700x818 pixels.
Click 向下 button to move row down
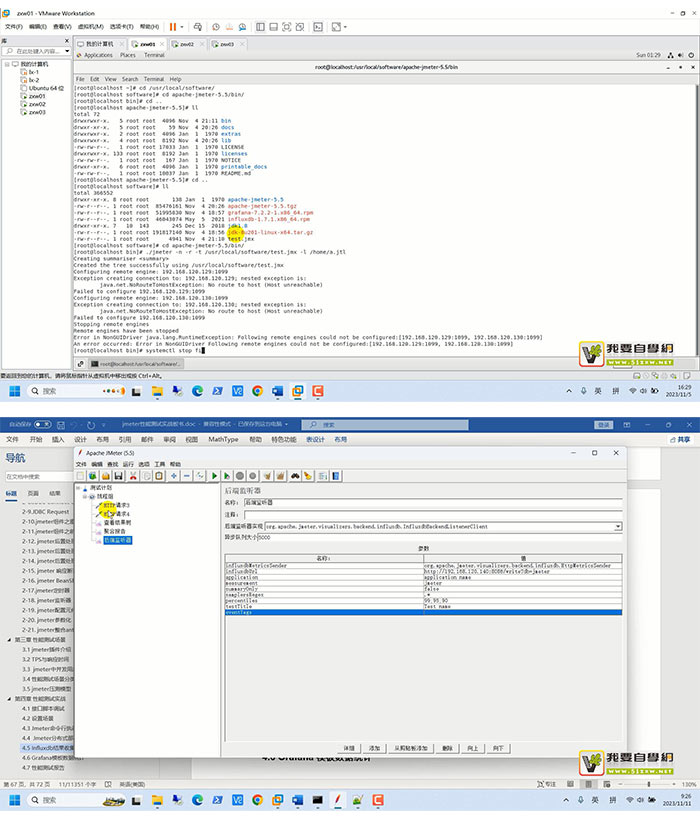[x=498, y=748]
